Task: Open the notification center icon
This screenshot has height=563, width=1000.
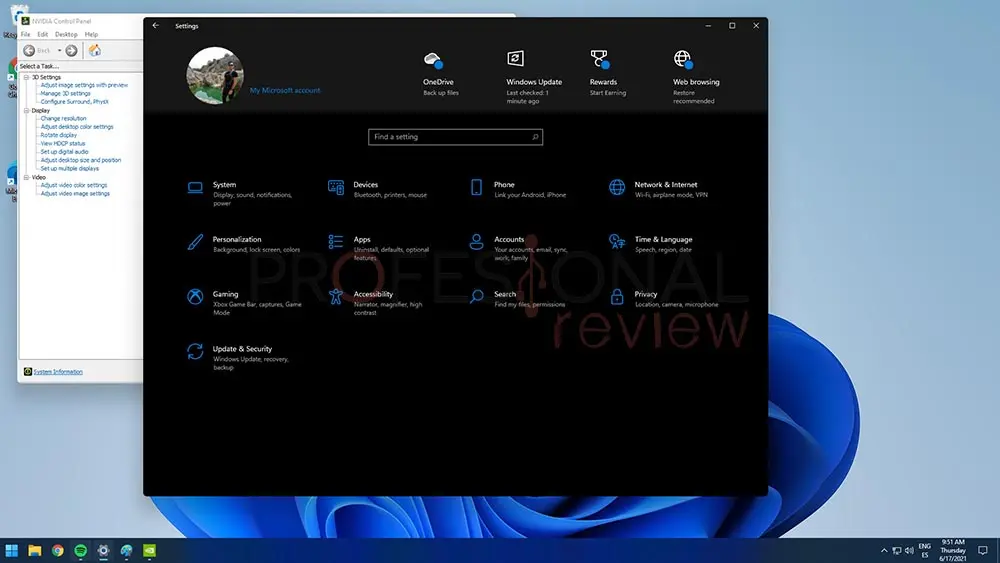Action: click(983, 550)
